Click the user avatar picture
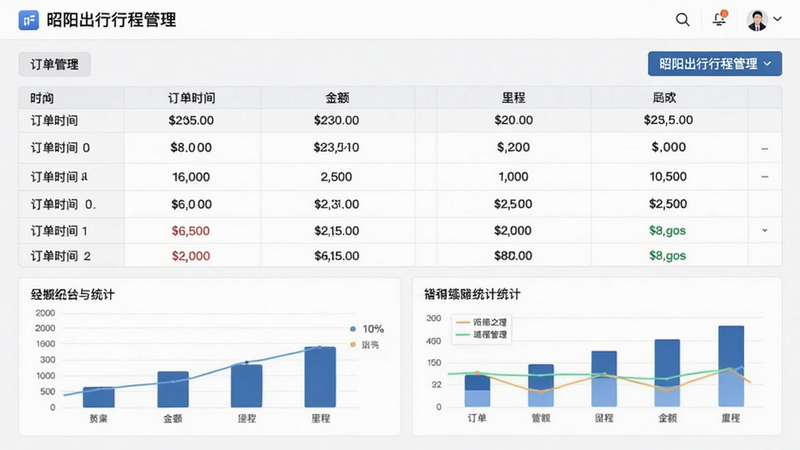This screenshot has width=800, height=450. click(x=757, y=20)
